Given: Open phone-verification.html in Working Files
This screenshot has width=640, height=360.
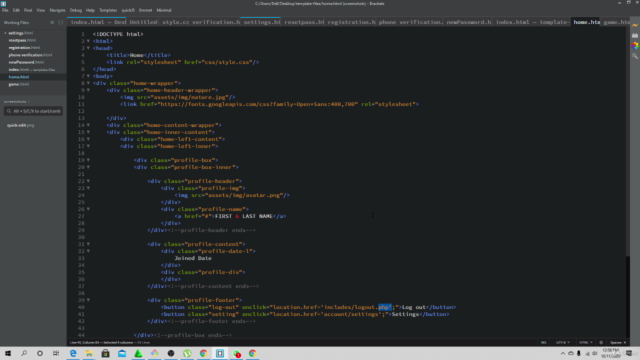Looking at the screenshot, I should click(30, 55).
